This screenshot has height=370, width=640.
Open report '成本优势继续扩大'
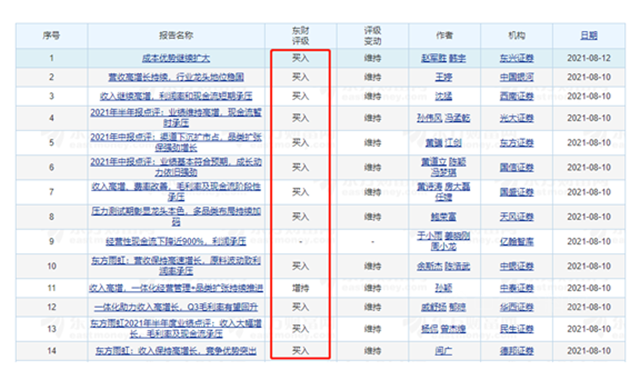click(x=176, y=58)
